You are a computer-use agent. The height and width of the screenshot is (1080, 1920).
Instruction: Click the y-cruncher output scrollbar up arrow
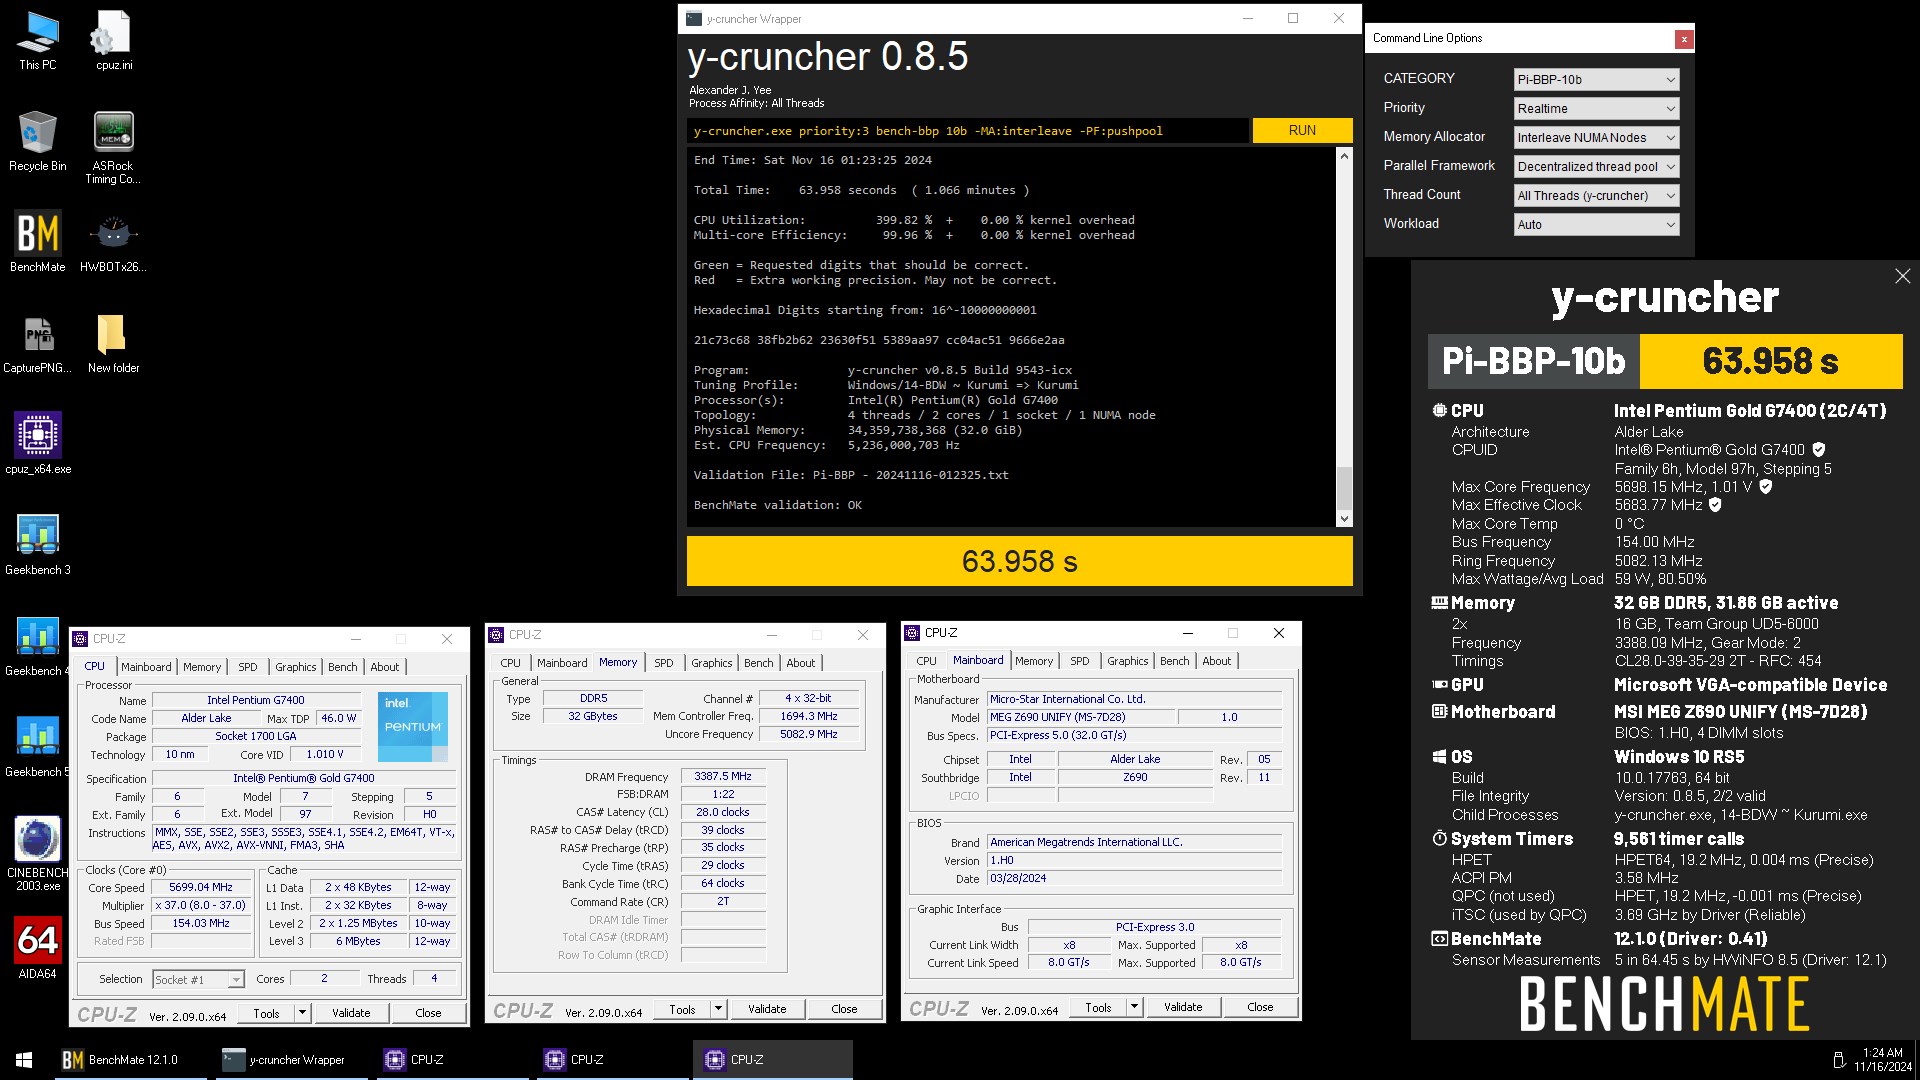(x=1344, y=156)
